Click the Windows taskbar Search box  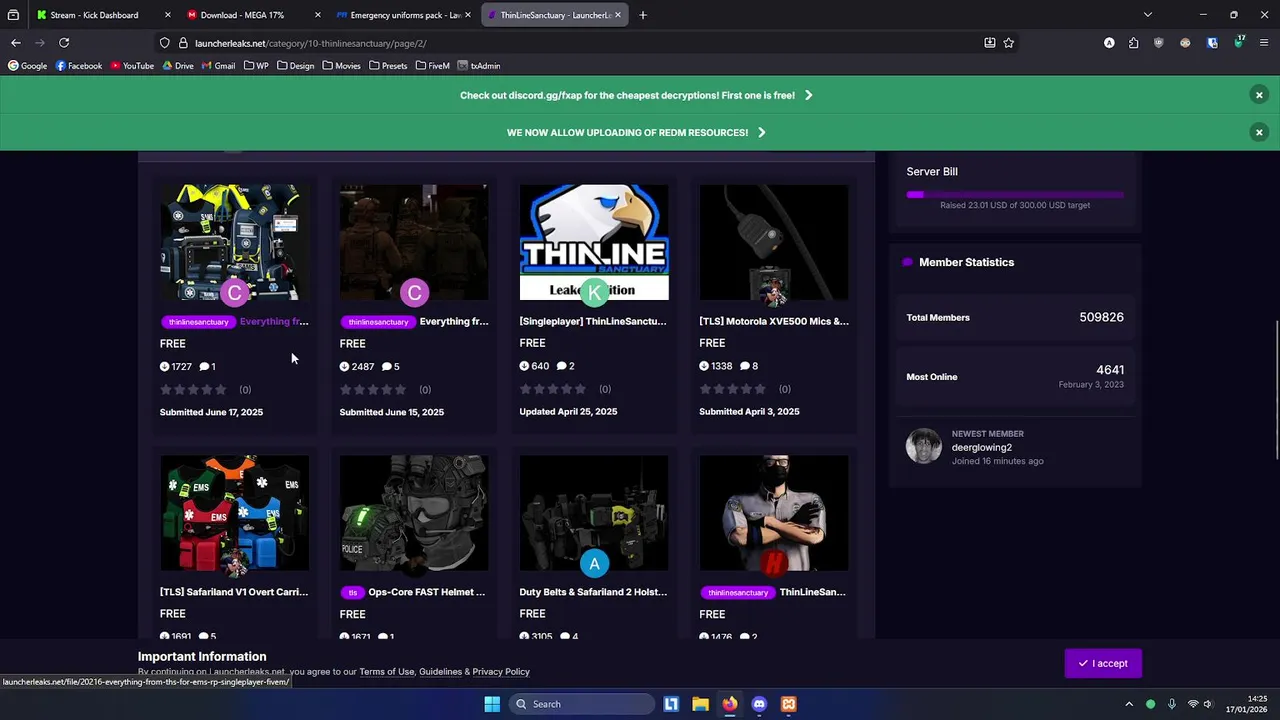[581, 704]
